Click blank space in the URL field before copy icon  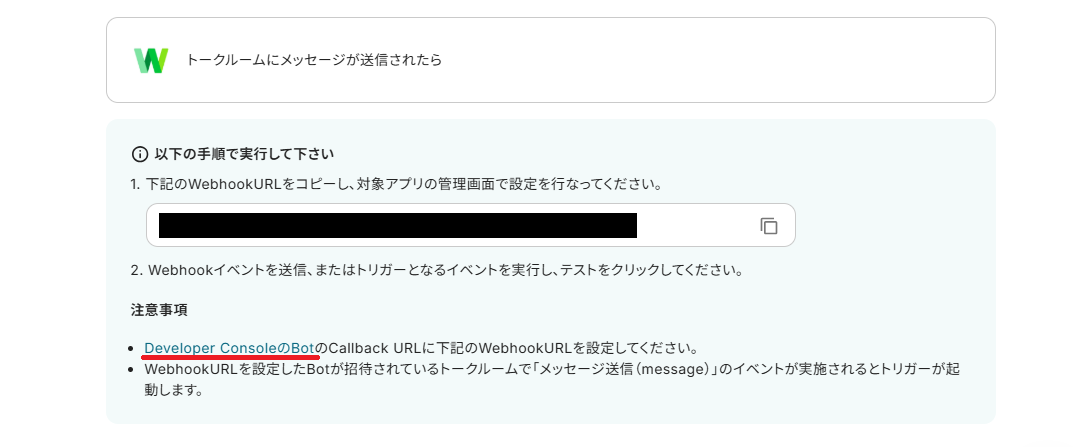click(x=695, y=225)
